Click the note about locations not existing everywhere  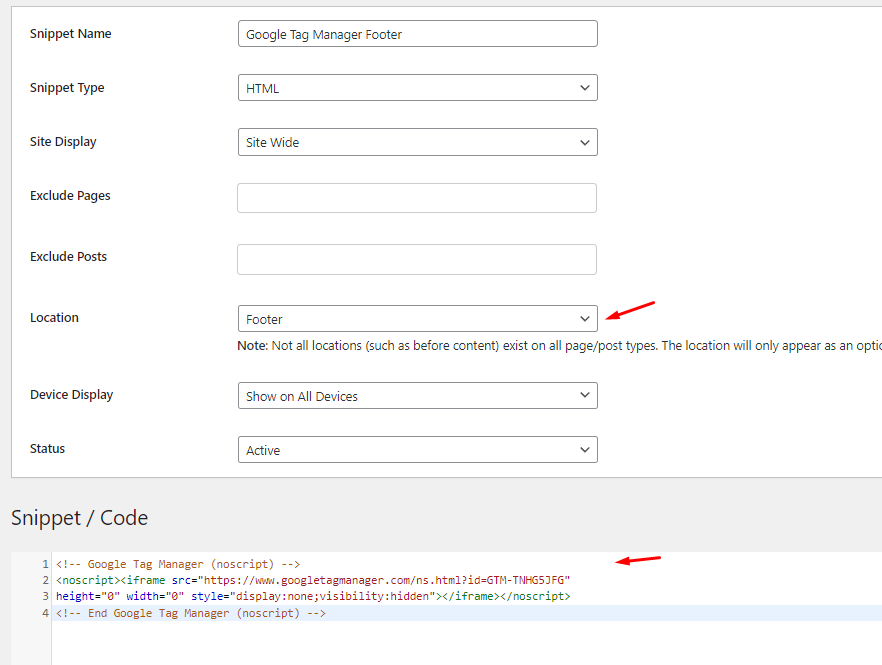(559, 346)
